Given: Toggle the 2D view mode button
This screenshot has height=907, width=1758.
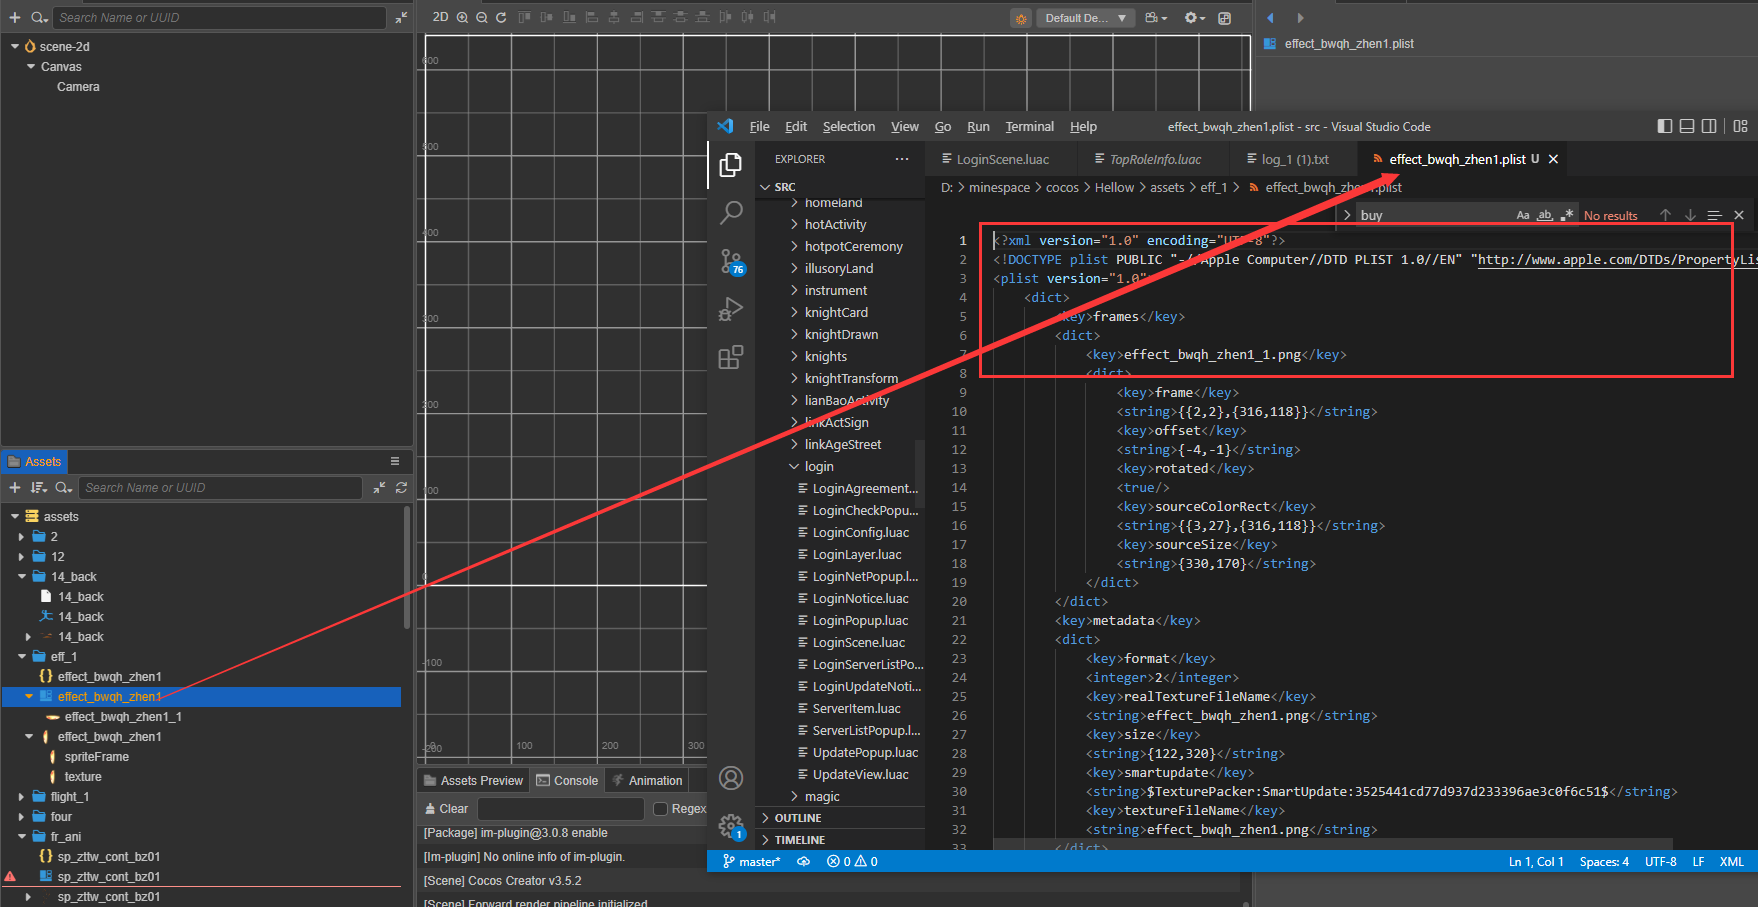Looking at the screenshot, I should pos(440,17).
